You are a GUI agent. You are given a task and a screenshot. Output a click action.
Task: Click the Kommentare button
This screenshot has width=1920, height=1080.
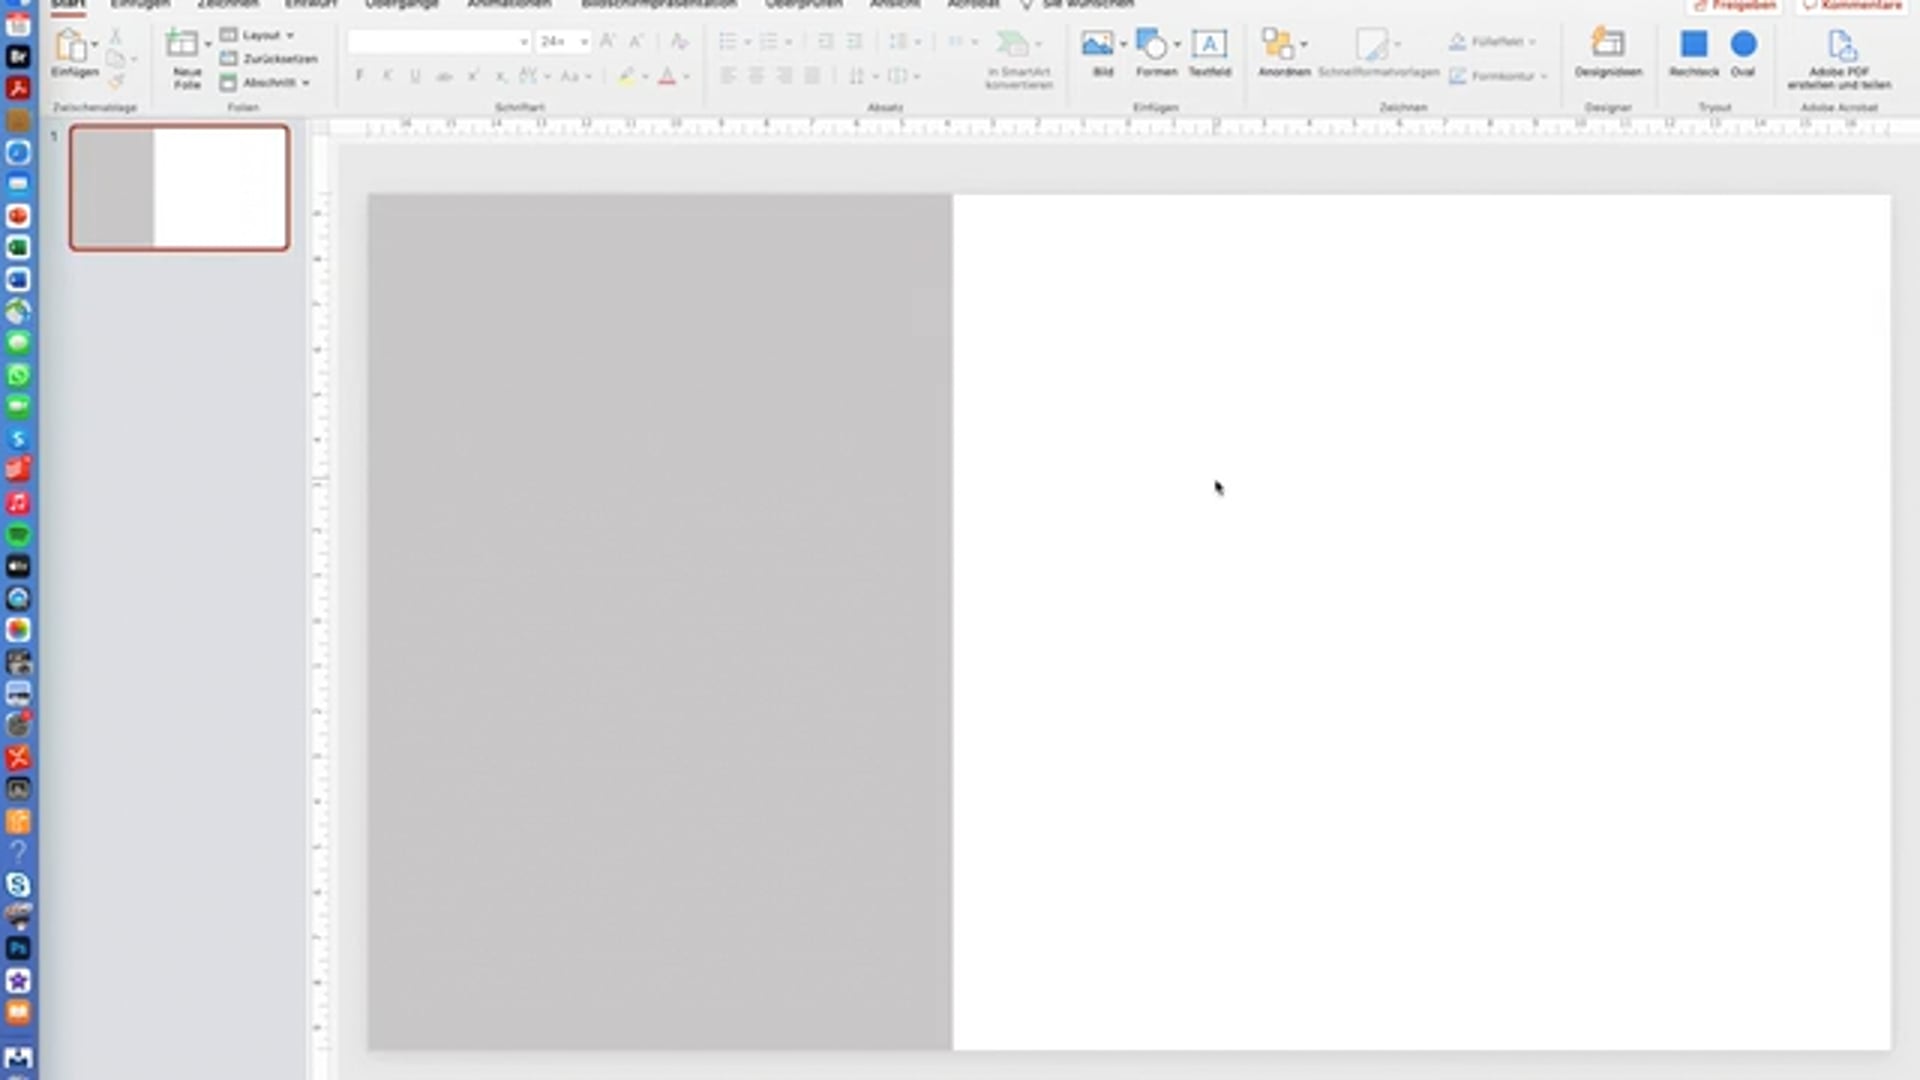[x=1853, y=5]
